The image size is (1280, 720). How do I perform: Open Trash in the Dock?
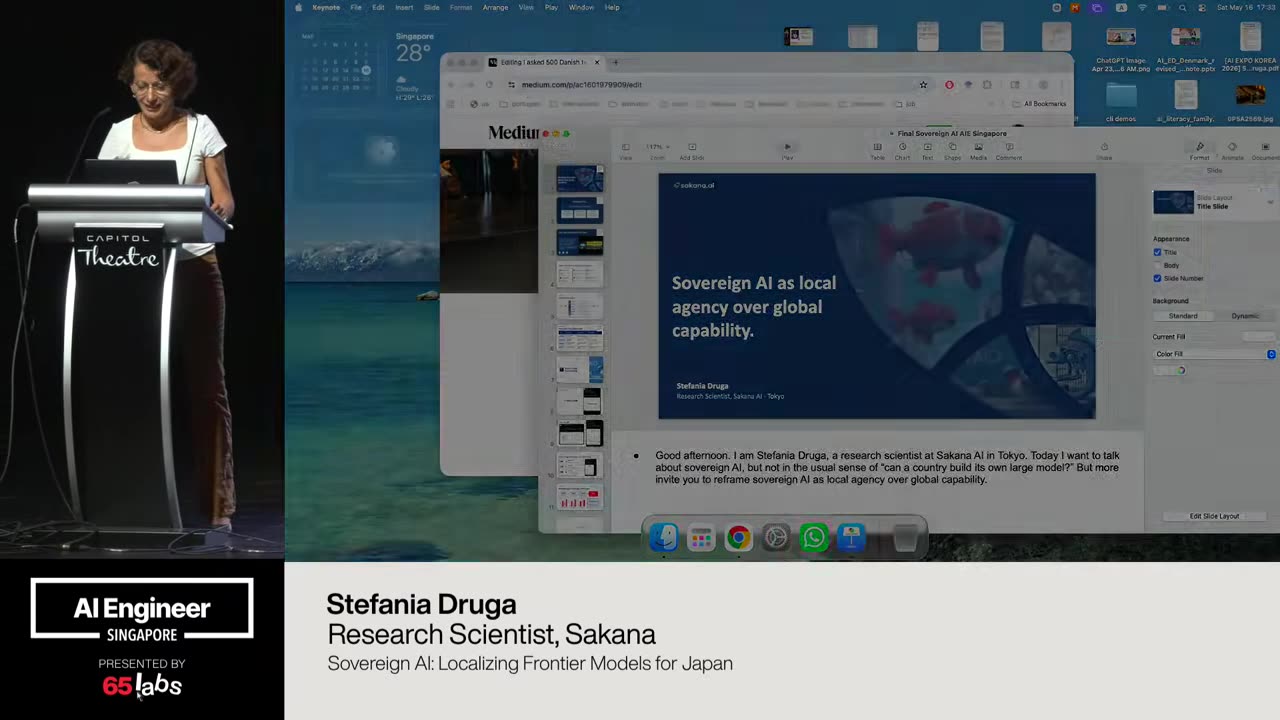905,538
